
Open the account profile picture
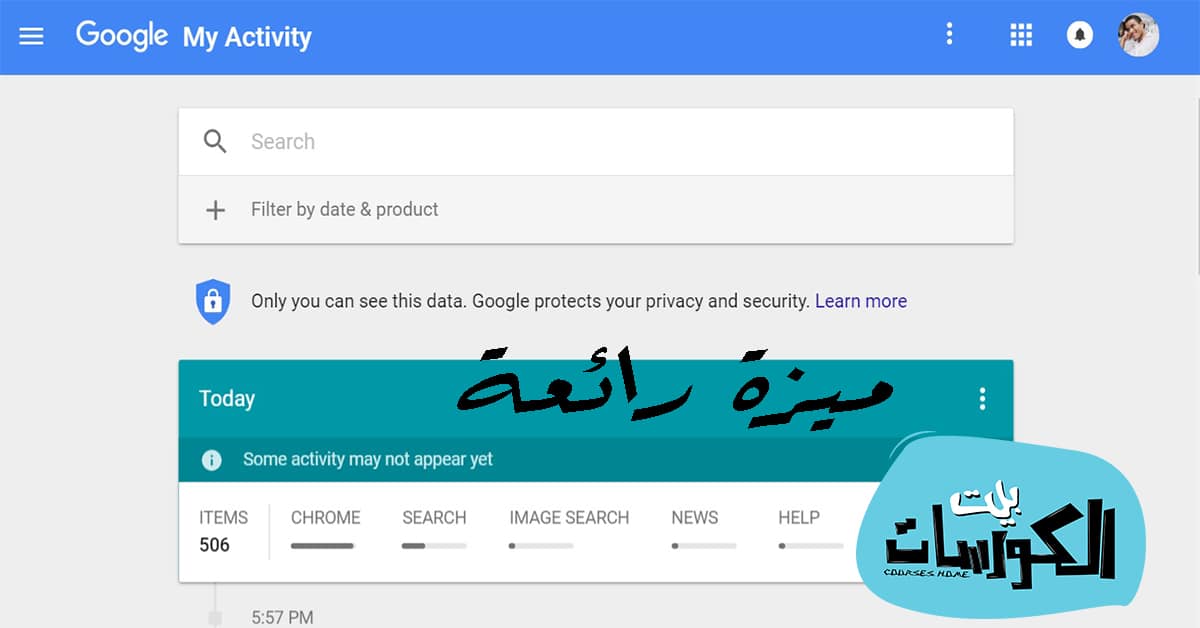tap(1138, 35)
